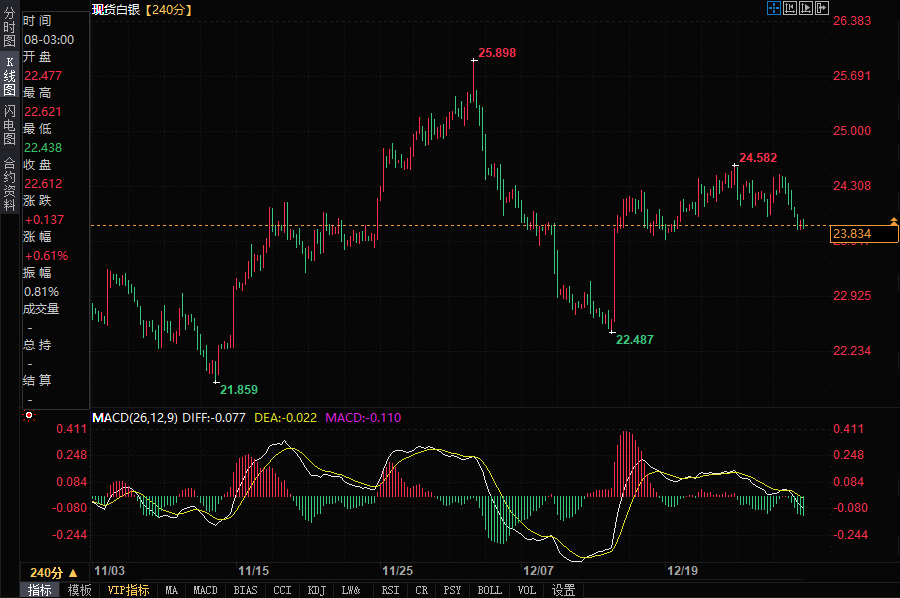Click the 25.898 peak price marker
This screenshot has height=598, width=900.
(496, 52)
